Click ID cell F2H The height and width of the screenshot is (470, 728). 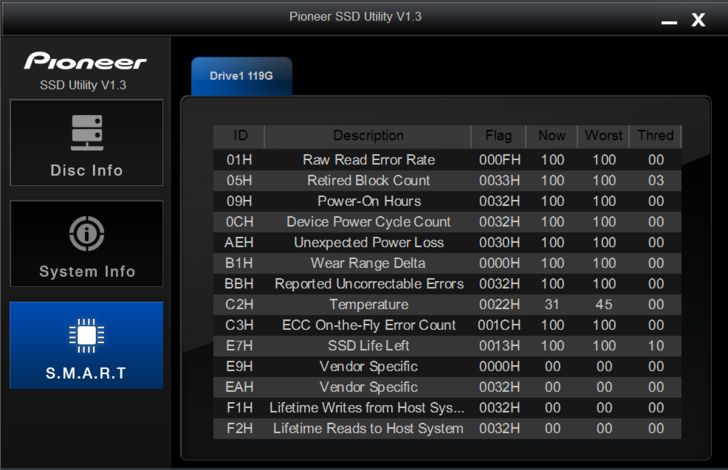(x=239, y=429)
